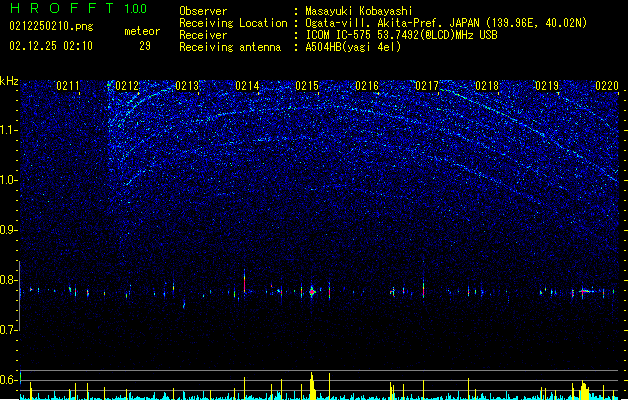Click the 0214 time marker
This screenshot has height=400, width=629.
coord(247,85)
